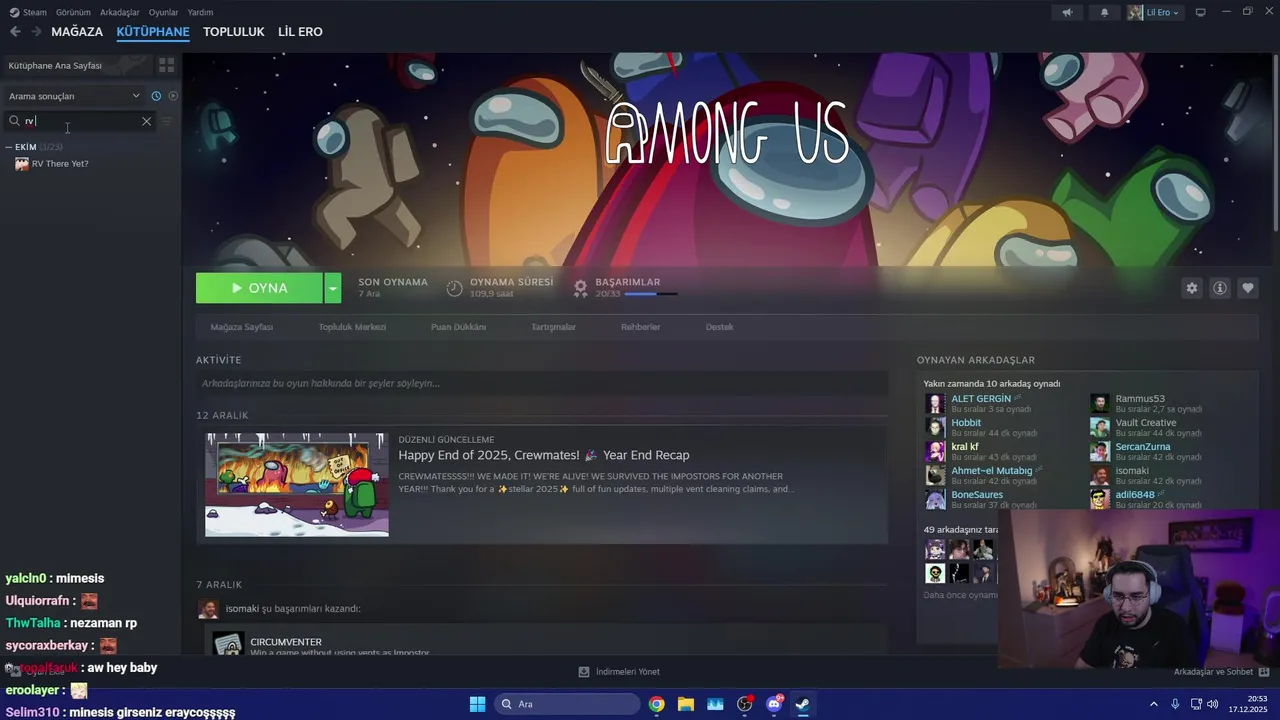1280x720 pixels.
Task: Show hidden system tray icons
Action: 1153,704
